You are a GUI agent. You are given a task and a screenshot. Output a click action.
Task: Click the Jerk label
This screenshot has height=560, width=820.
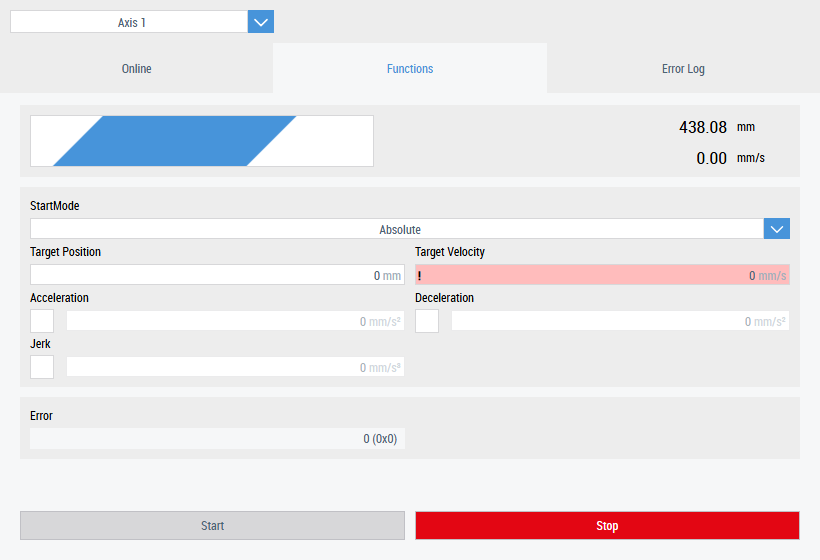[40, 344]
